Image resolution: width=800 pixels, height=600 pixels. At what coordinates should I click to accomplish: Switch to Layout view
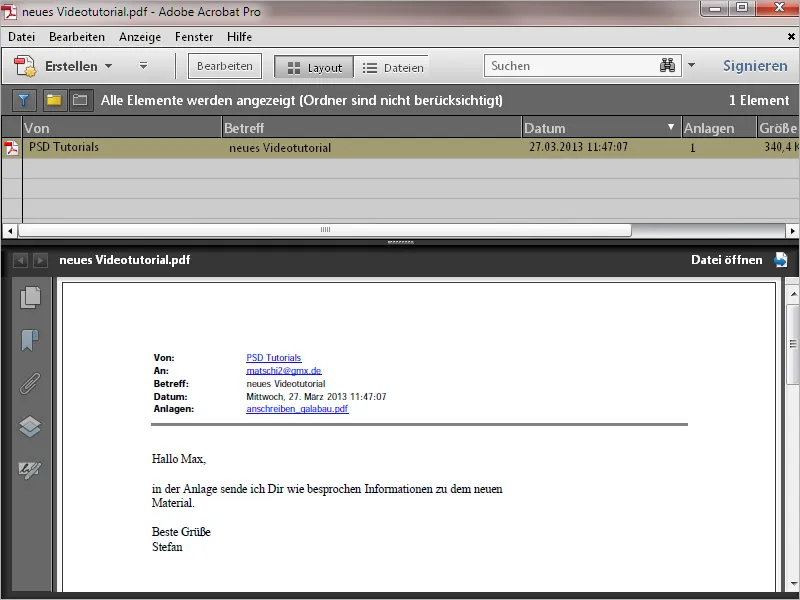[314, 67]
